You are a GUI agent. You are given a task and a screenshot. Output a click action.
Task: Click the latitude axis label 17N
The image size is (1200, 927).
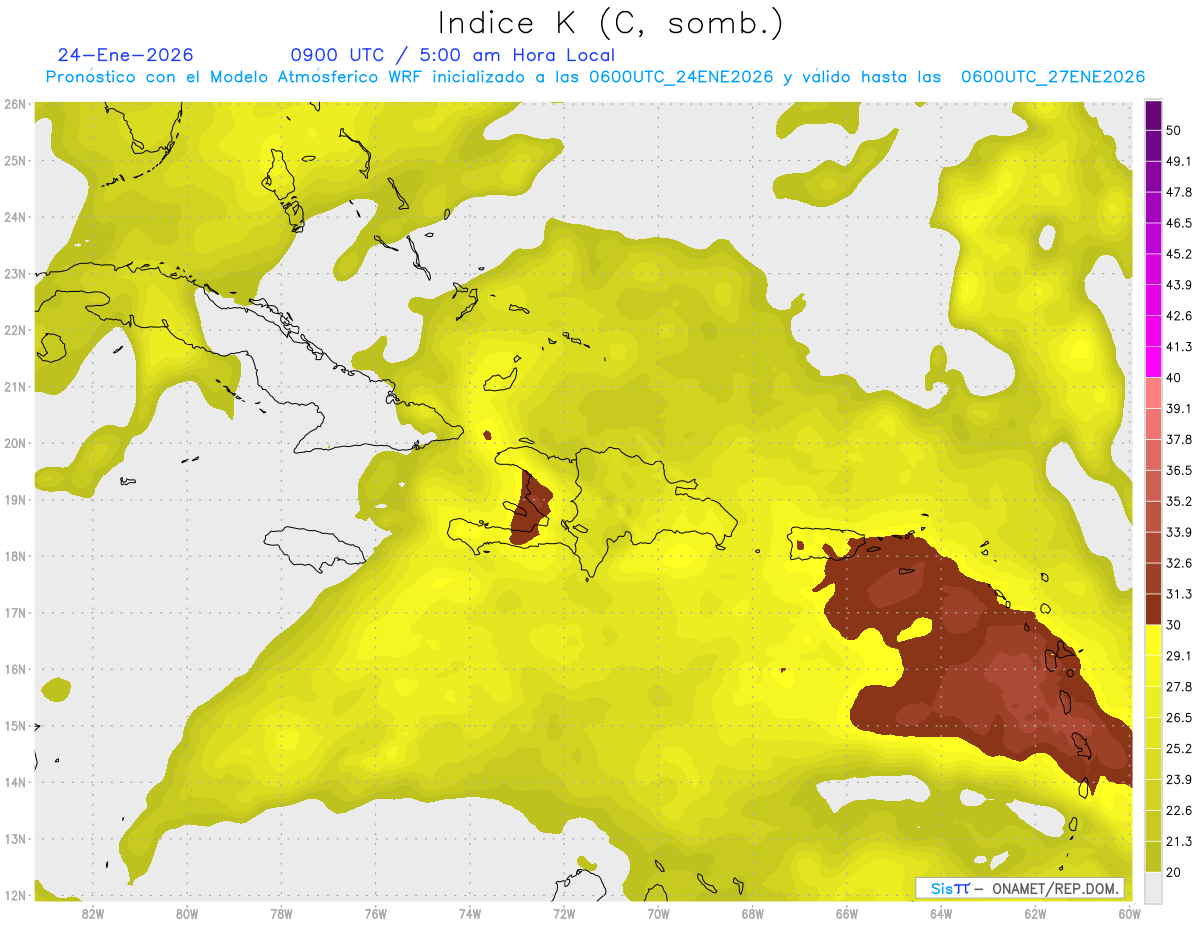pyautogui.click(x=15, y=612)
